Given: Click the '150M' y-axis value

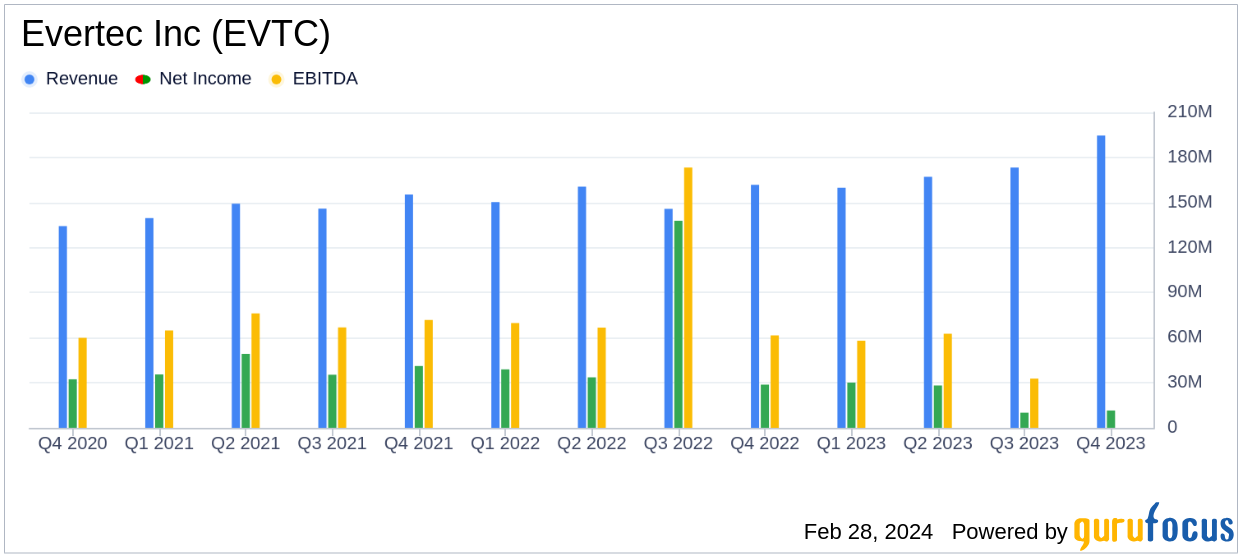Looking at the screenshot, I should point(1190,202).
